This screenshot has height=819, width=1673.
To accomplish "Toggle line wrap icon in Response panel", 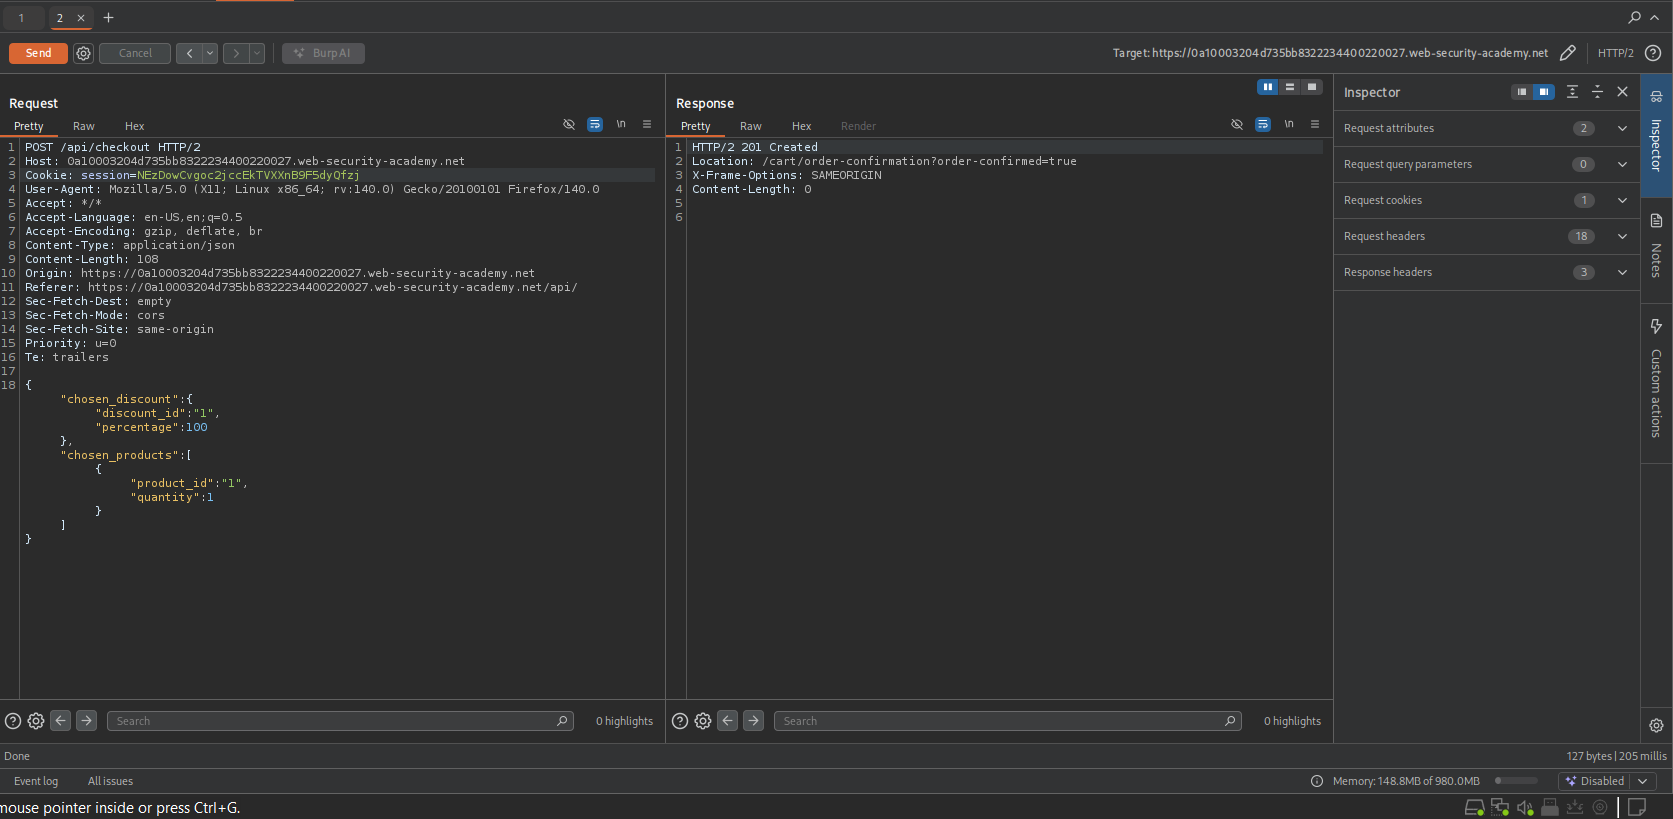I will 1263,125.
